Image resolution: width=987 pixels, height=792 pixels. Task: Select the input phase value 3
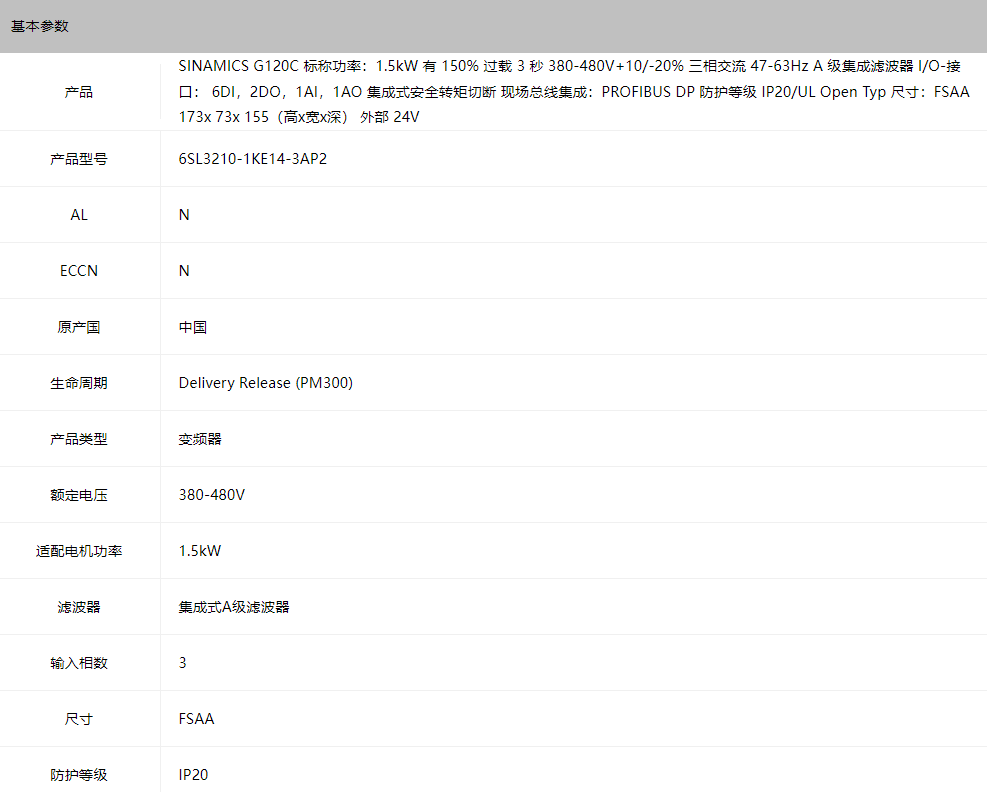click(x=183, y=663)
